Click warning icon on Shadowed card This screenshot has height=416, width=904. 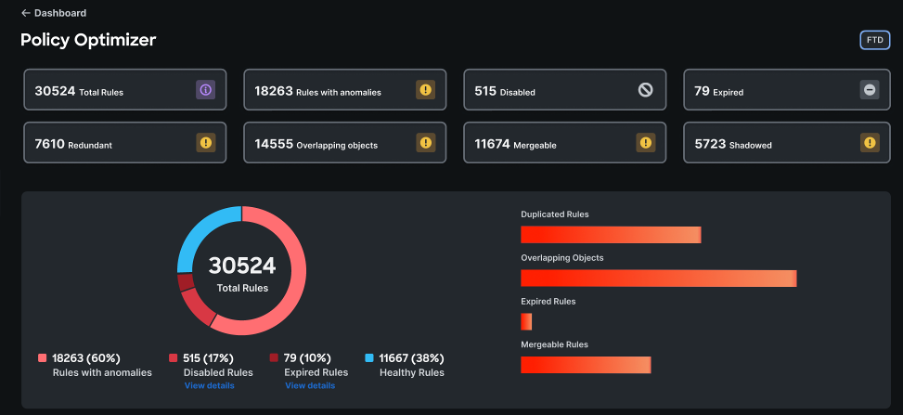tap(869, 143)
